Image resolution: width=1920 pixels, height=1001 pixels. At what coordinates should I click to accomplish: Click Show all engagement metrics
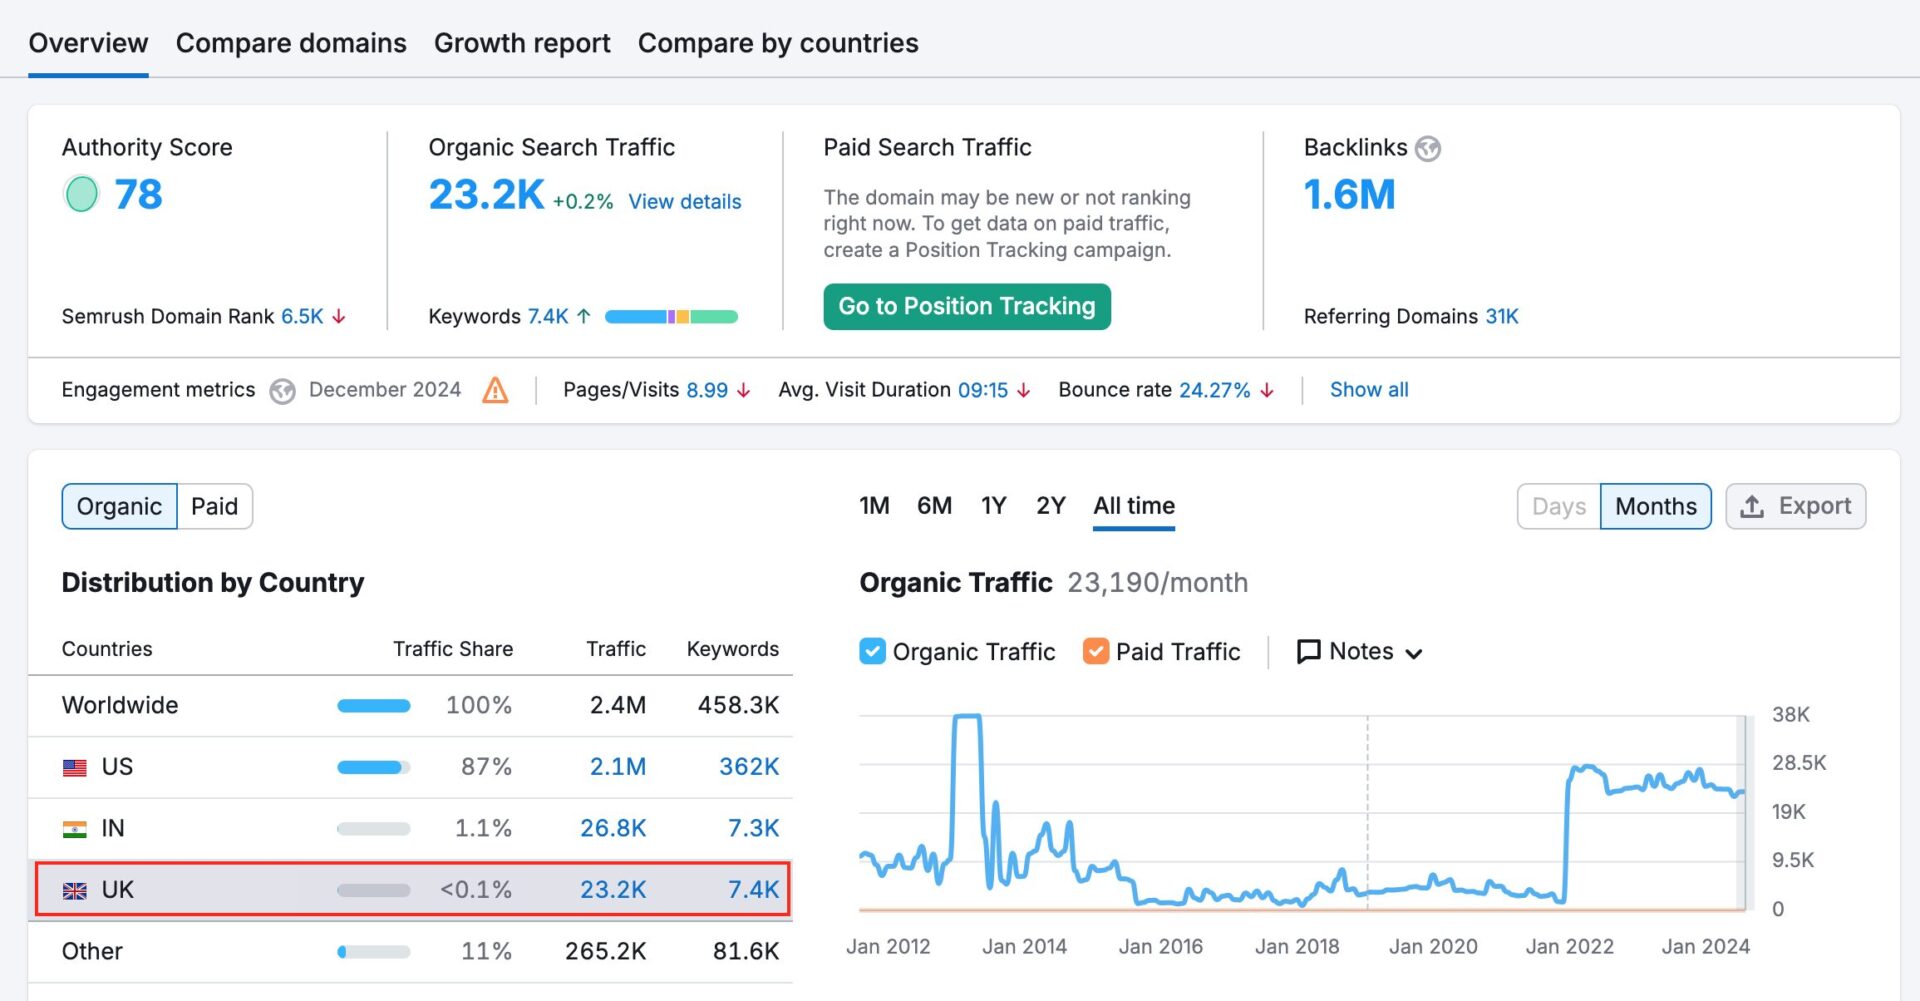click(1369, 390)
